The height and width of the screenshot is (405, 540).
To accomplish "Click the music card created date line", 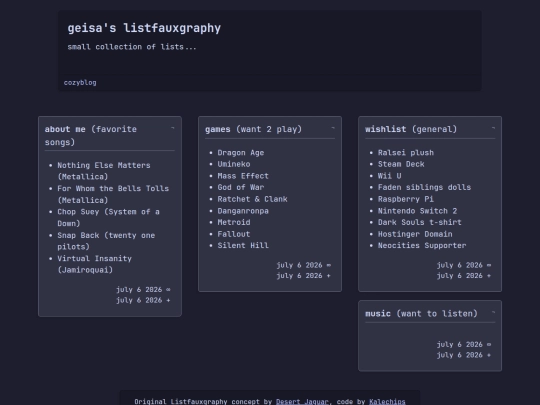I will pos(464,355).
